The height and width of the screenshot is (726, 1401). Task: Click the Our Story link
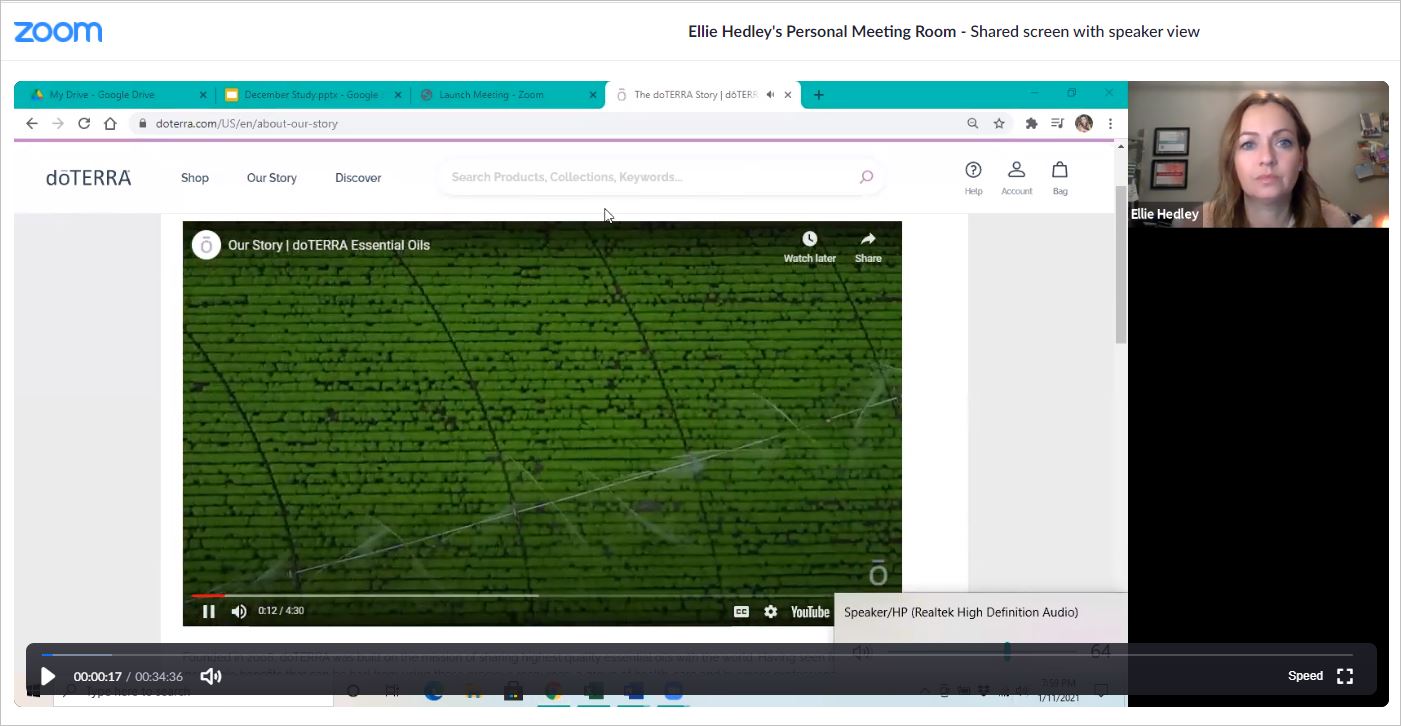272,178
